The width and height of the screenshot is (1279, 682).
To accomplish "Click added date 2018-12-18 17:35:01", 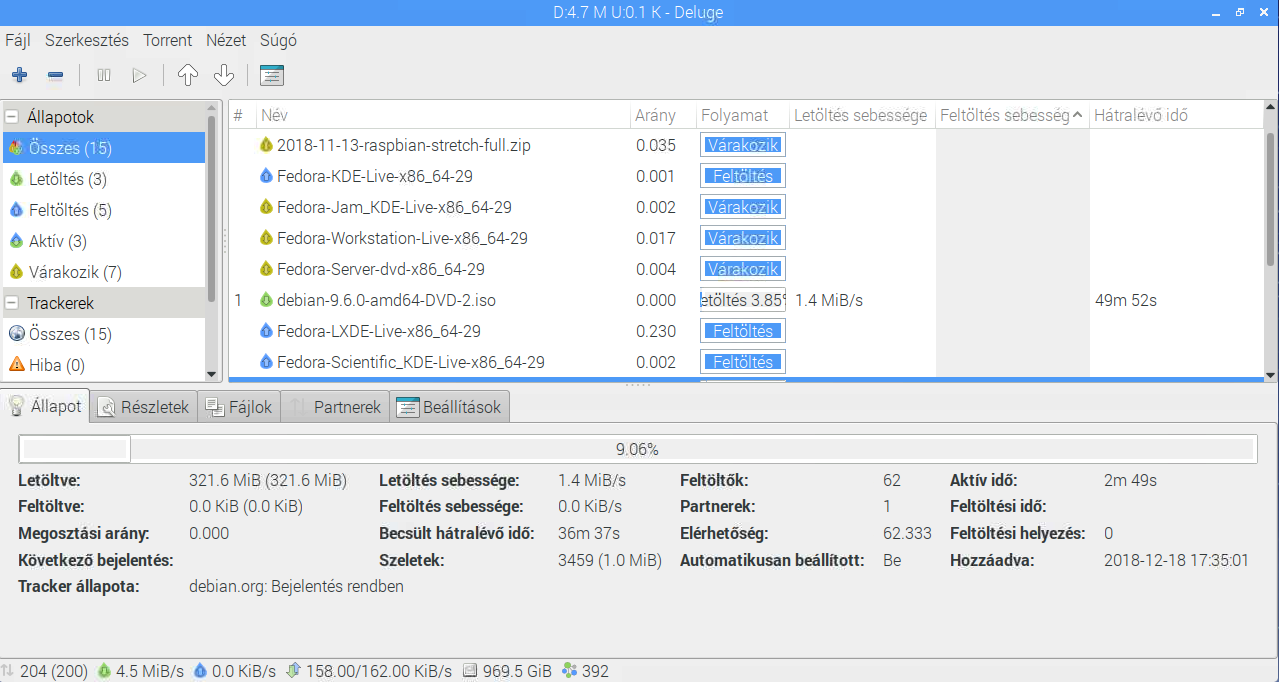I will pos(1176,560).
